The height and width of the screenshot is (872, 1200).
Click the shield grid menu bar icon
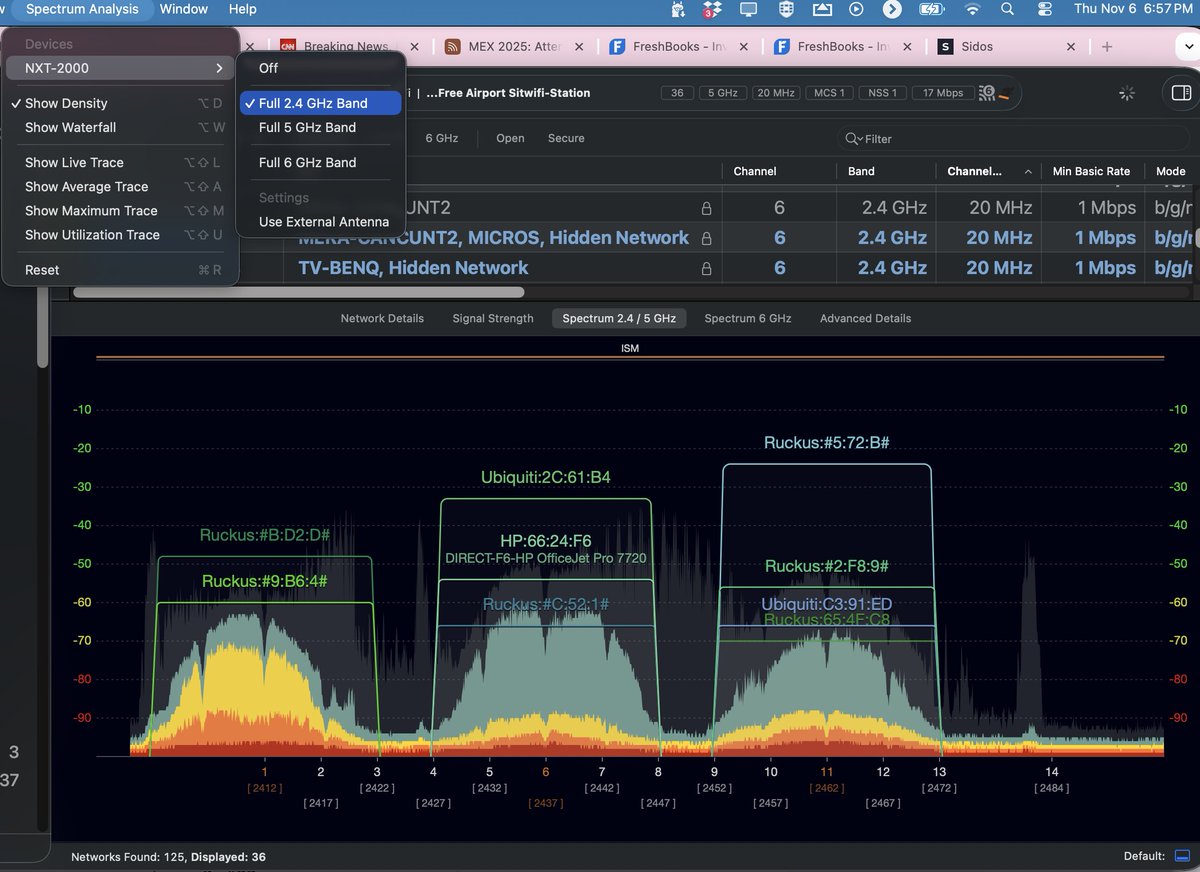point(786,9)
